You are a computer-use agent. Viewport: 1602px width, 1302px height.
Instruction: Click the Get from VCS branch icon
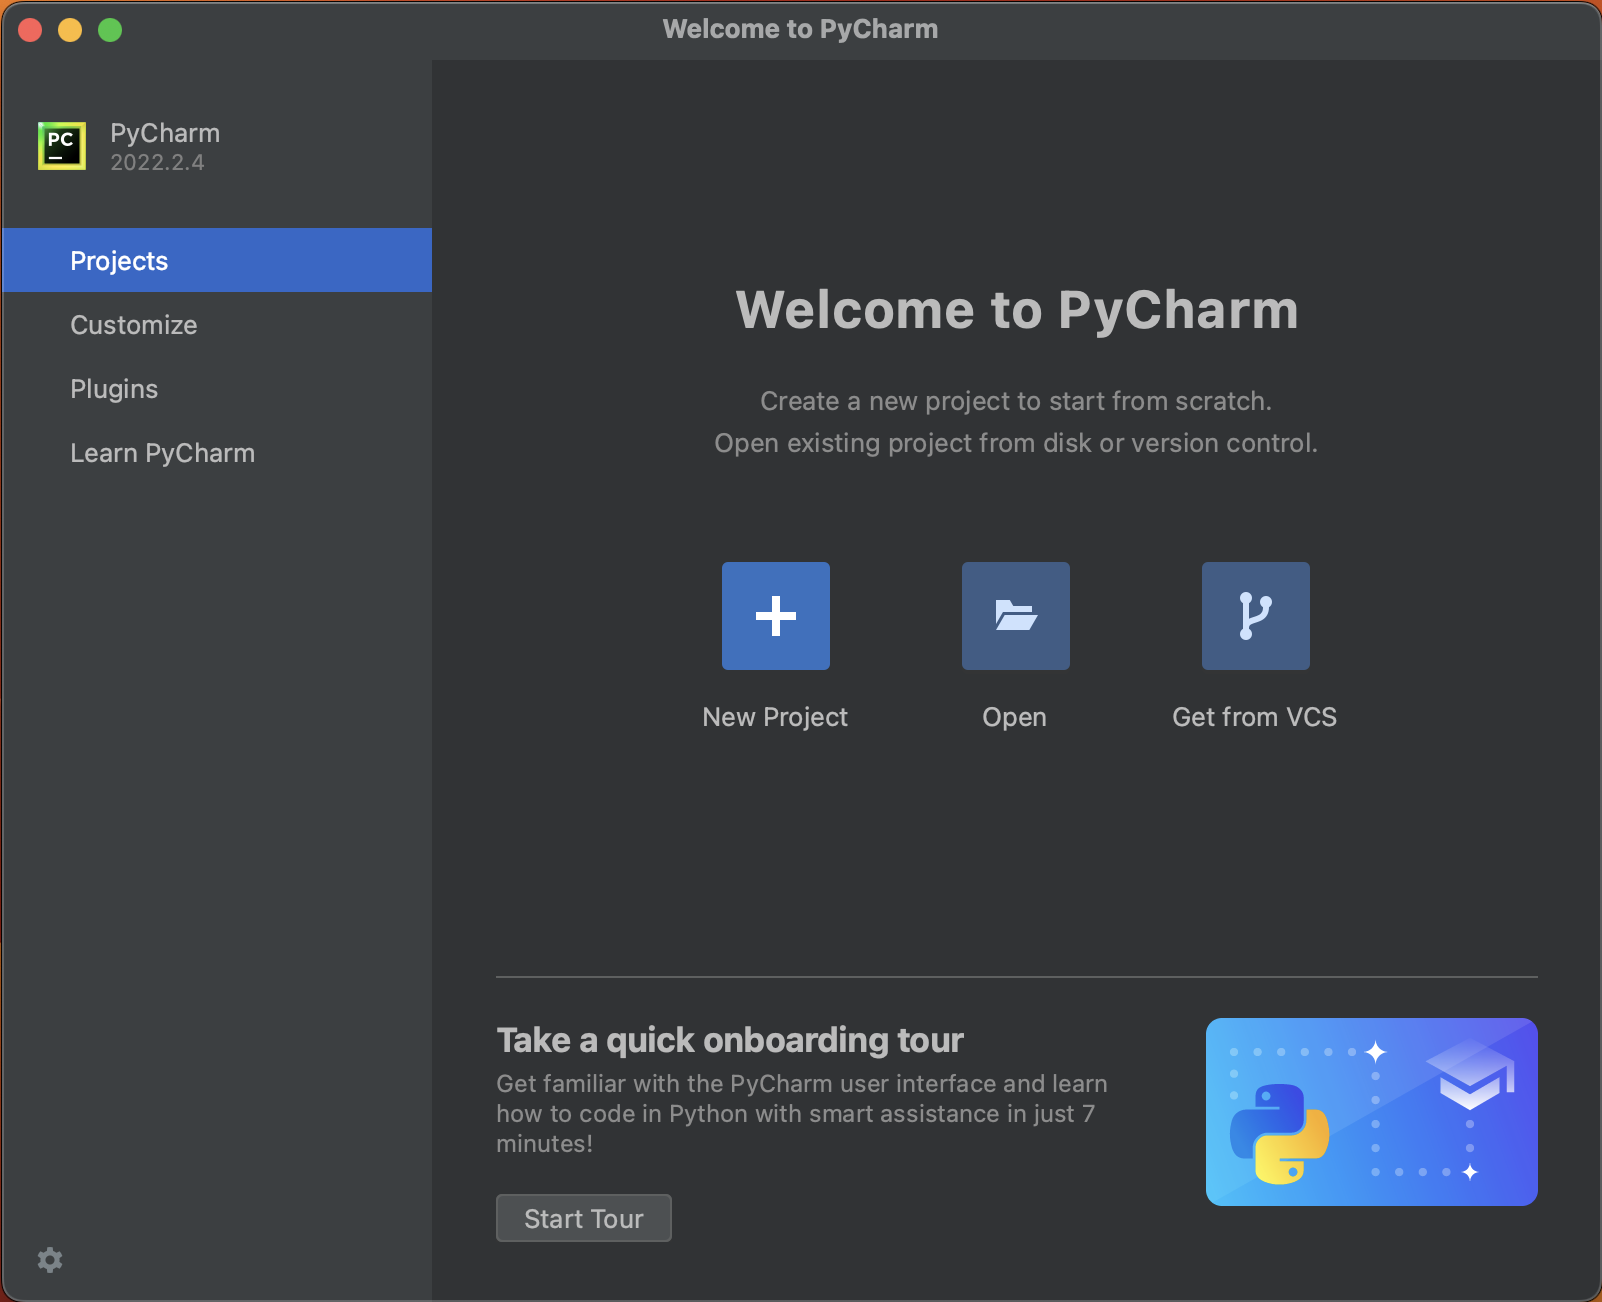coord(1256,616)
